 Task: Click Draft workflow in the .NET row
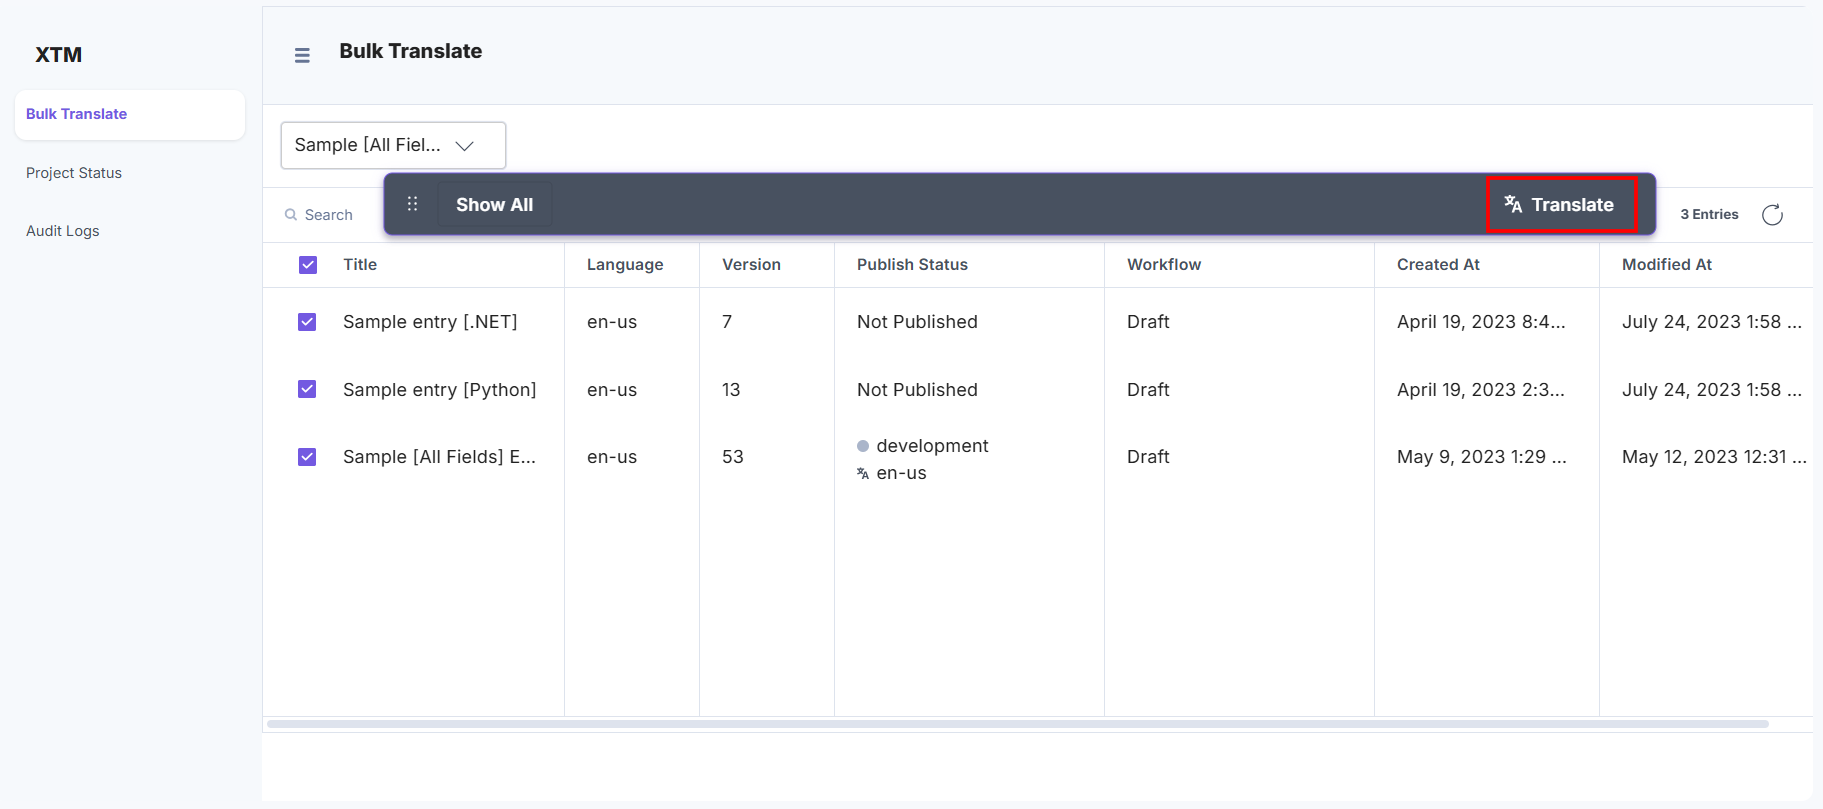[x=1148, y=322]
